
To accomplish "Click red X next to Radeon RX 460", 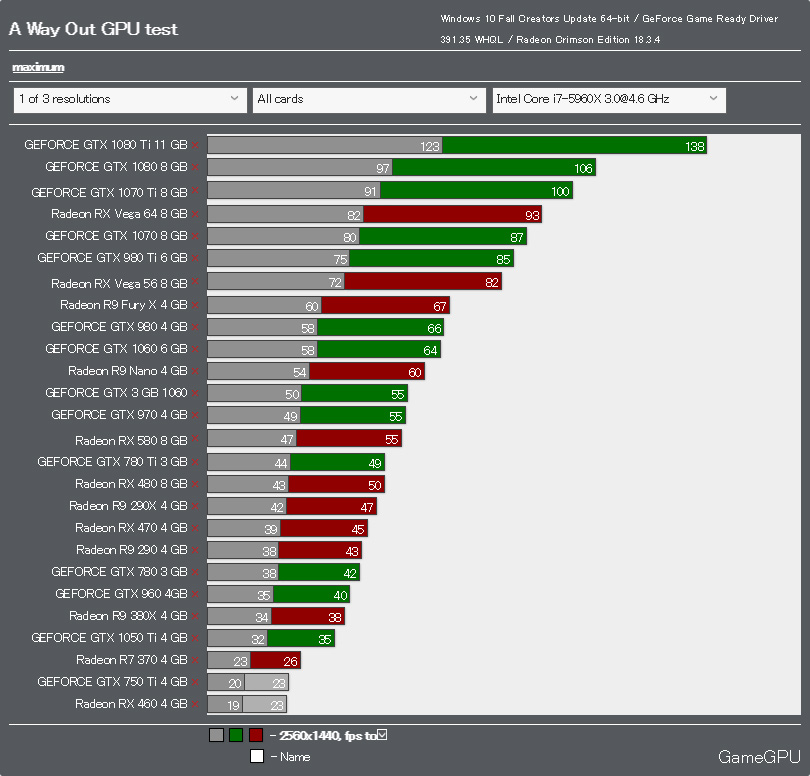I will pyautogui.click(x=195, y=704).
